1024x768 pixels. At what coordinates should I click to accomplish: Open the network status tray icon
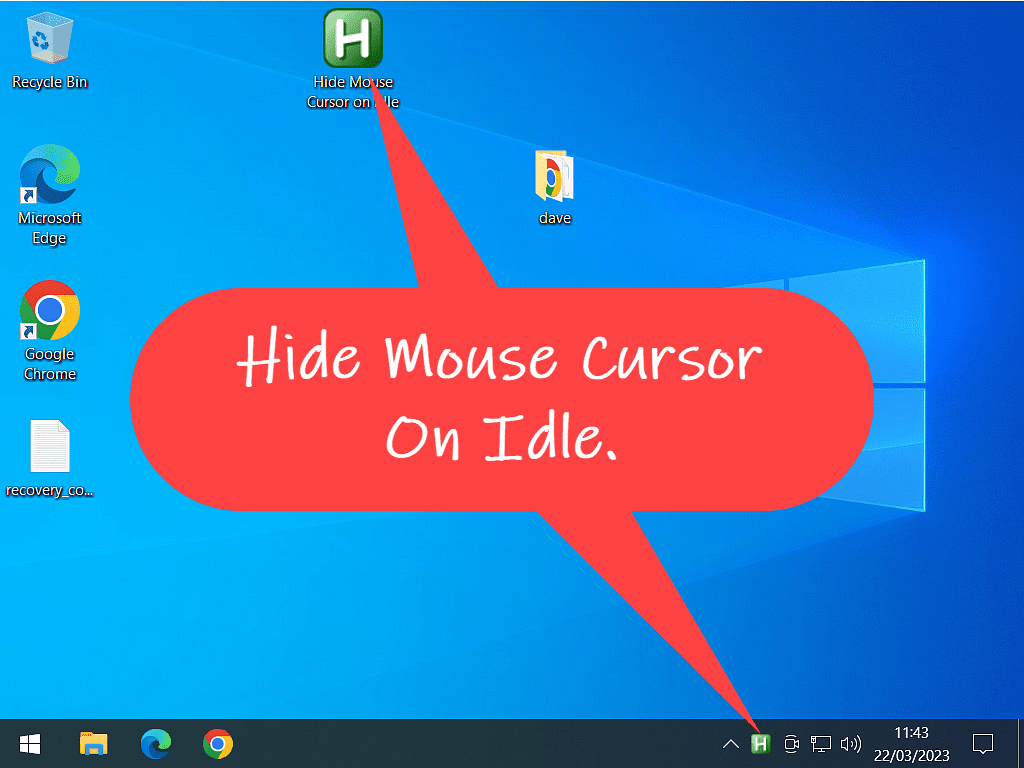click(x=821, y=744)
